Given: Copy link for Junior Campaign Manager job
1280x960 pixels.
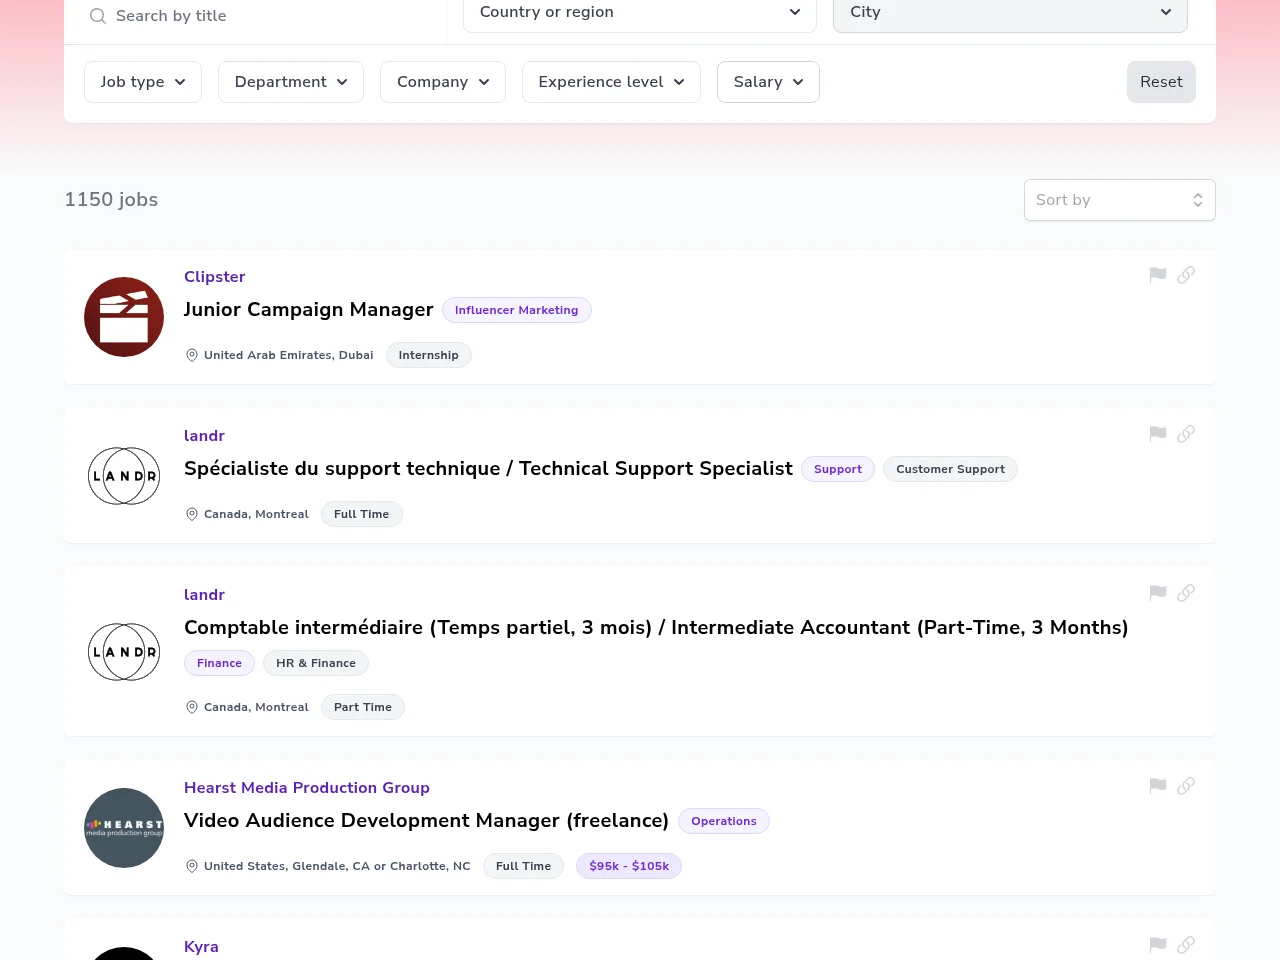Looking at the screenshot, I should coord(1186,275).
